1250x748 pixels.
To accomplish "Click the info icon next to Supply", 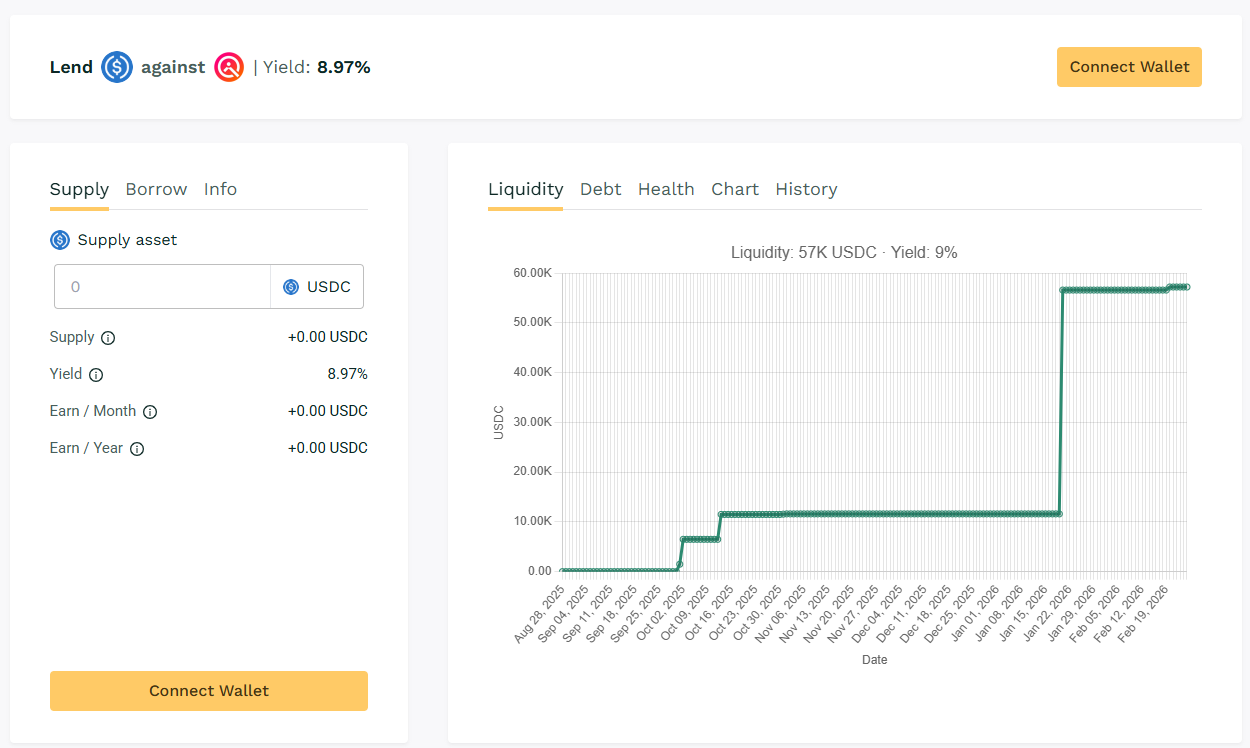I will (108, 338).
